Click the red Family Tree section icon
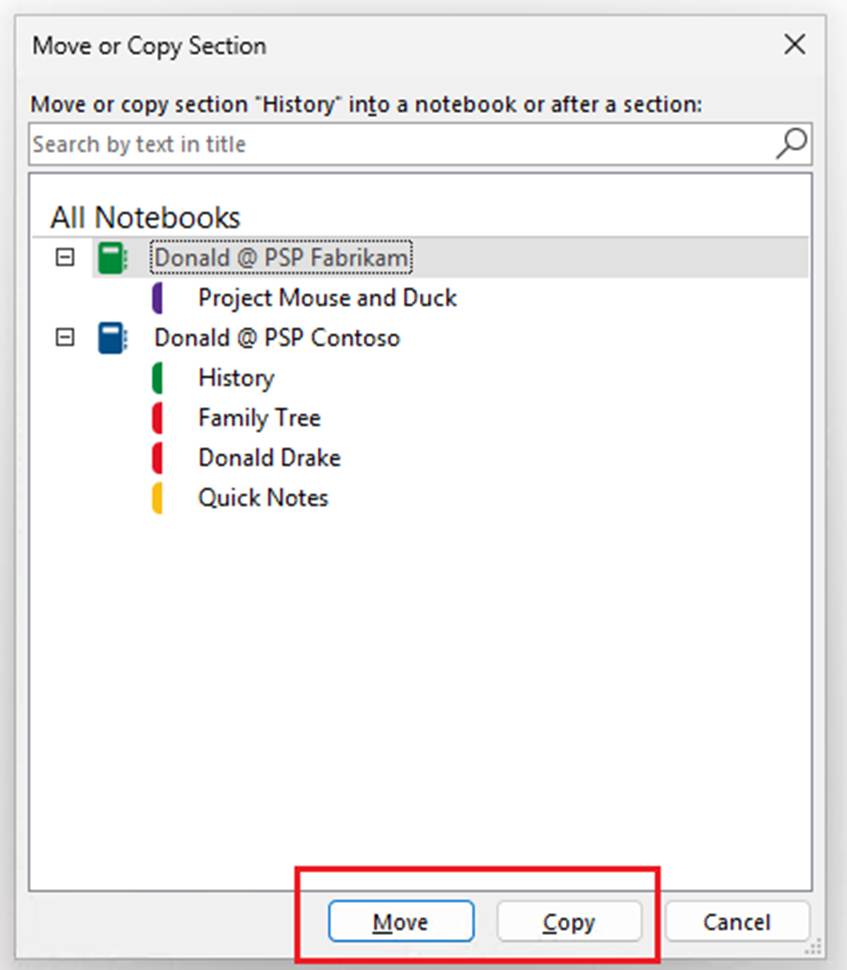The image size is (847, 970). [x=157, y=418]
